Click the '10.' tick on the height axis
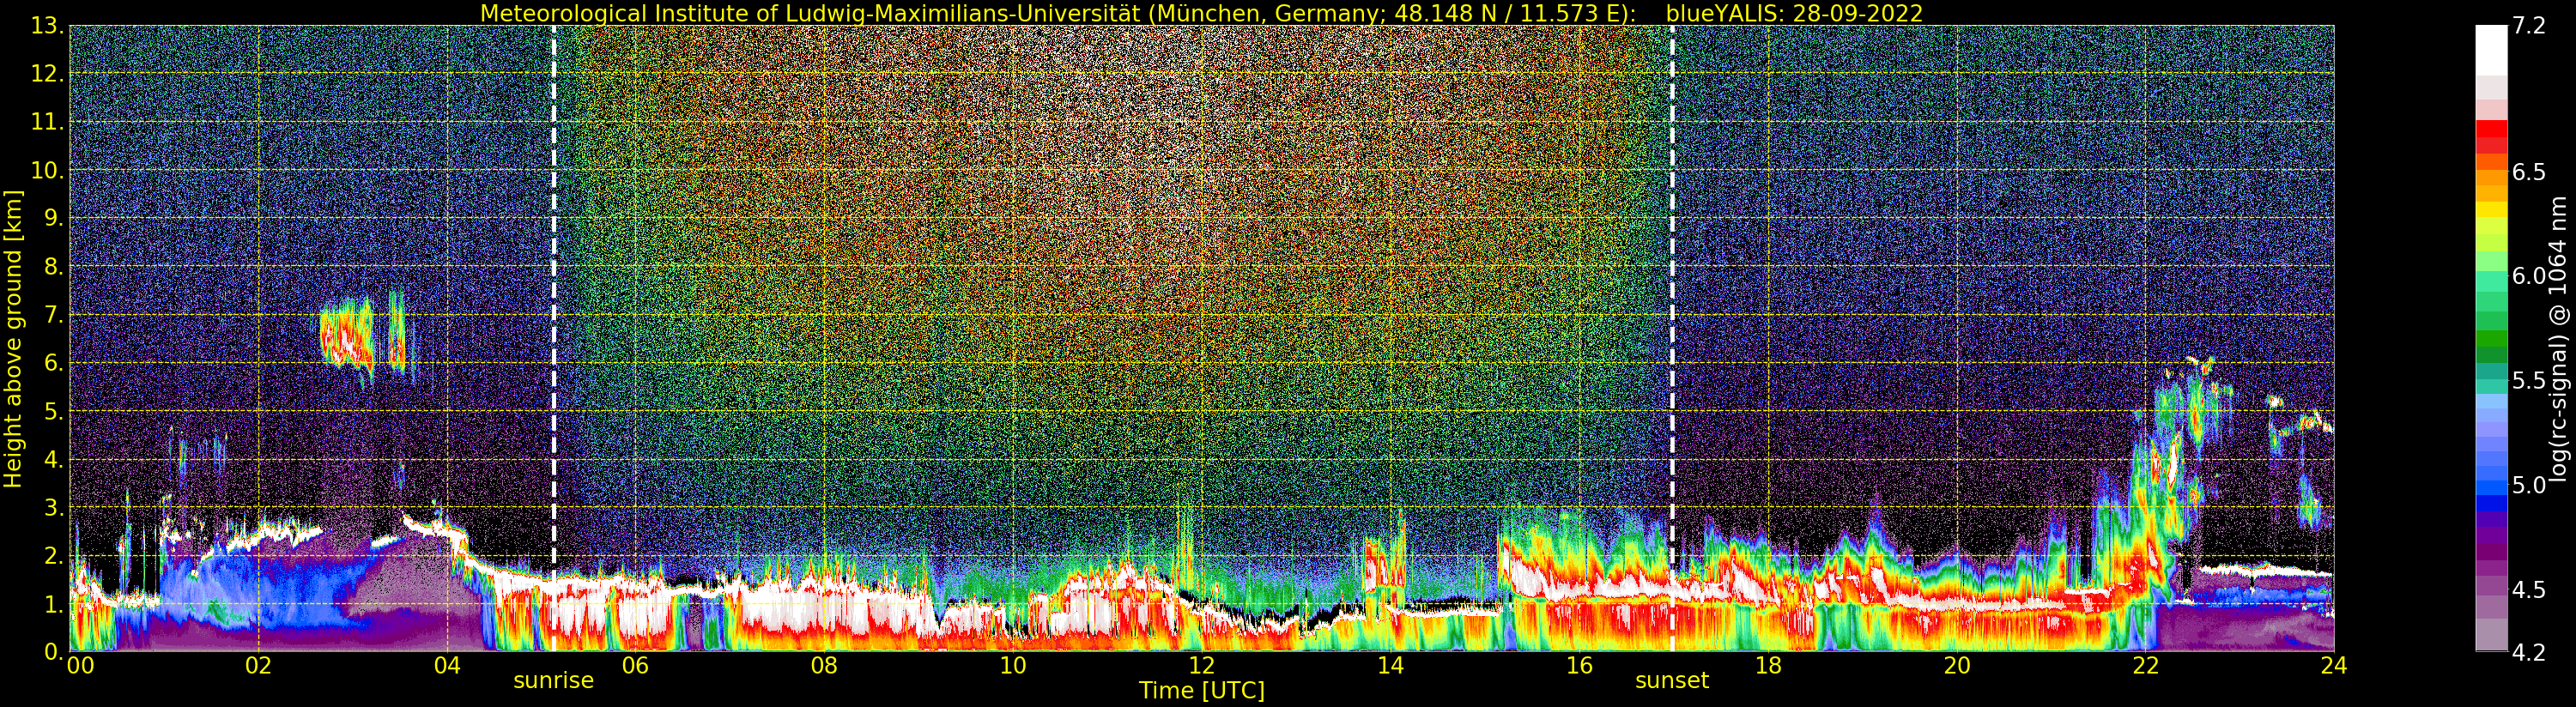The width and height of the screenshot is (2576, 707). click(x=48, y=170)
